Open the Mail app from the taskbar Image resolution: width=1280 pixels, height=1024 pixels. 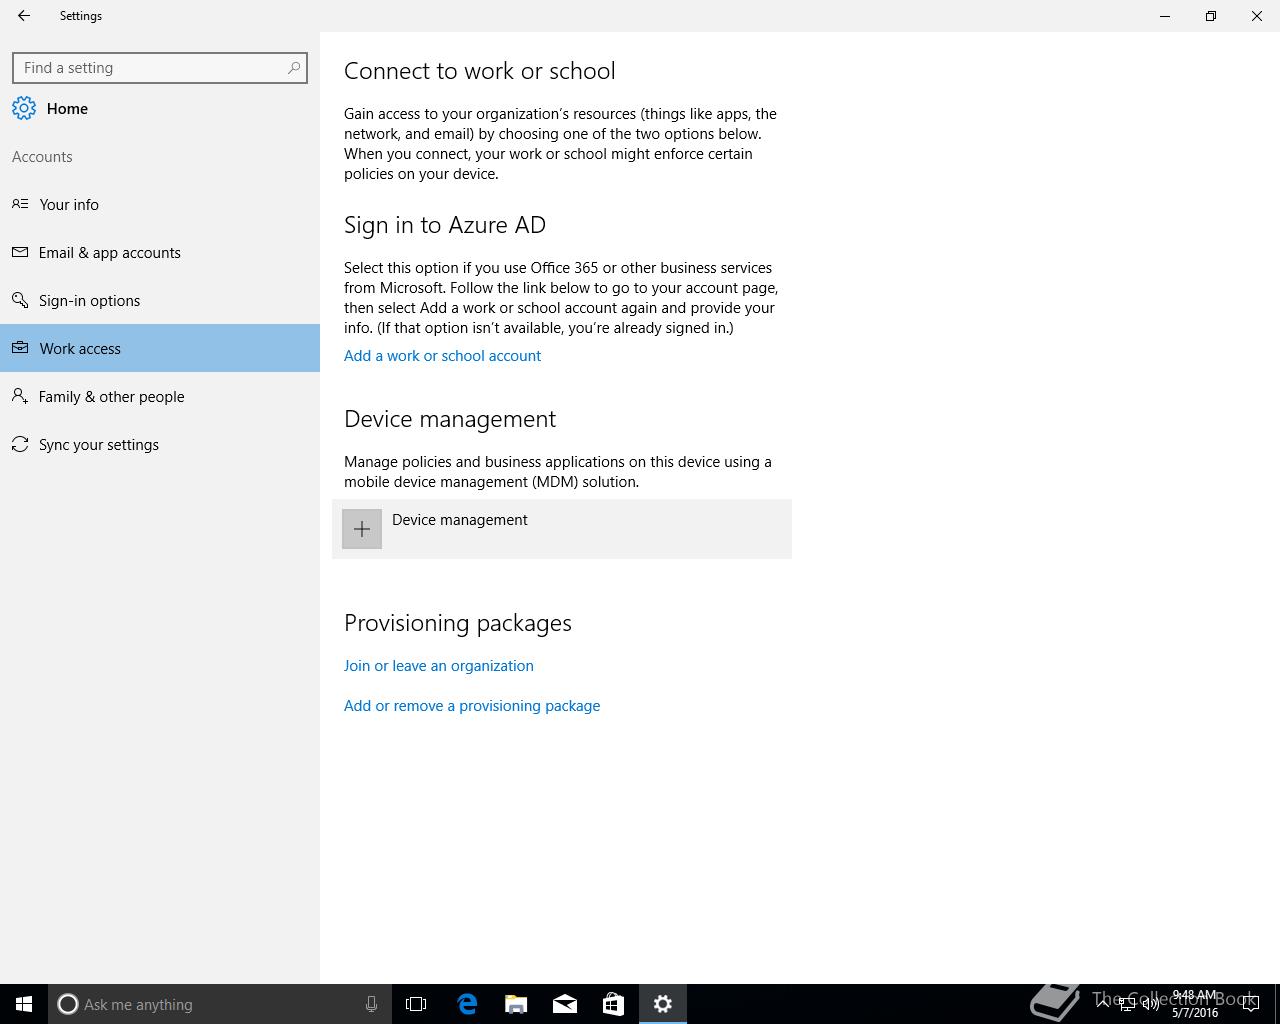pos(565,1004)
